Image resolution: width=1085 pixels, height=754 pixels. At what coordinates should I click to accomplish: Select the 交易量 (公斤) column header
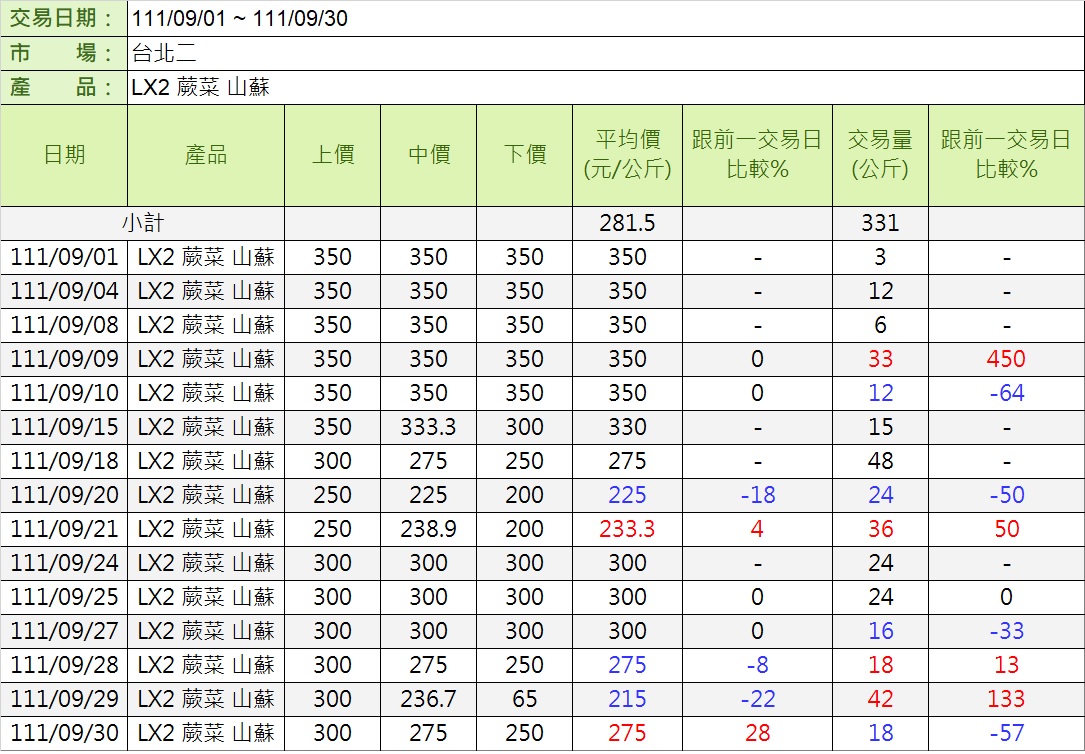[880, 155]
